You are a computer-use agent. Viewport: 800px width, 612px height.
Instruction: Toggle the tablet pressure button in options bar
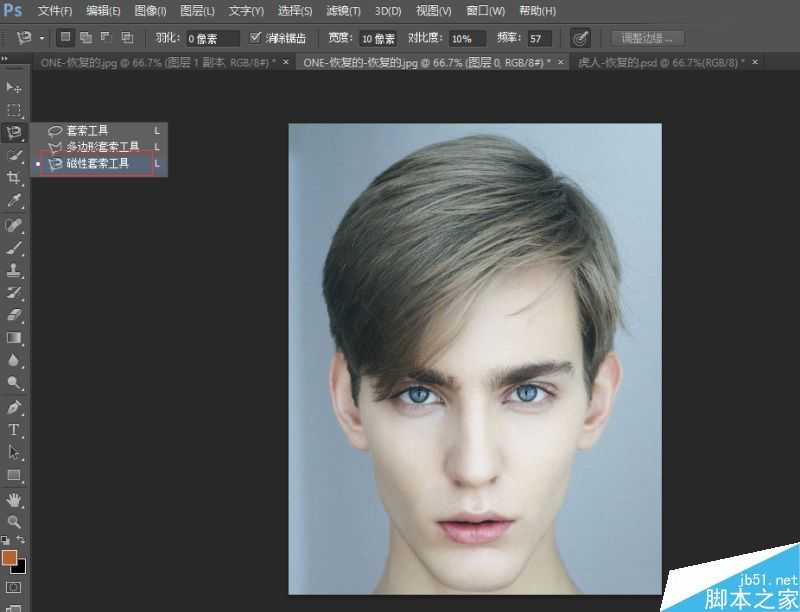(581, 38)
